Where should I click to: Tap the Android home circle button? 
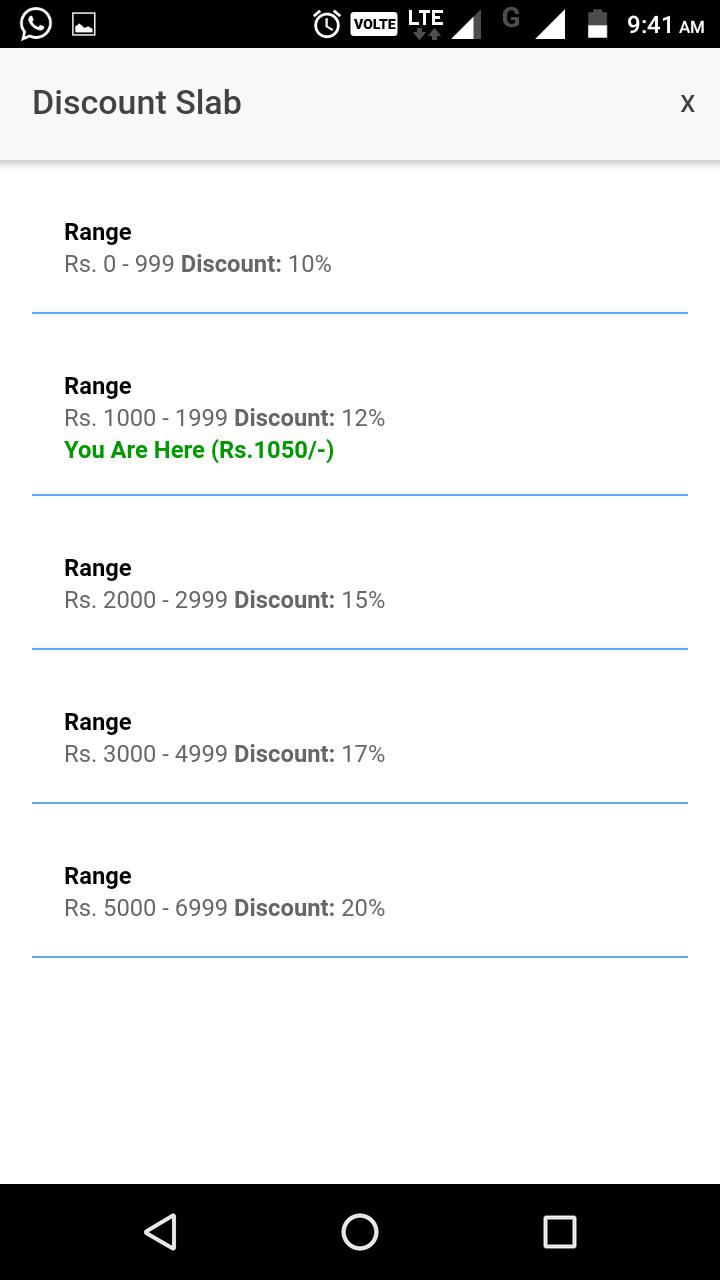click(360, 1232)
